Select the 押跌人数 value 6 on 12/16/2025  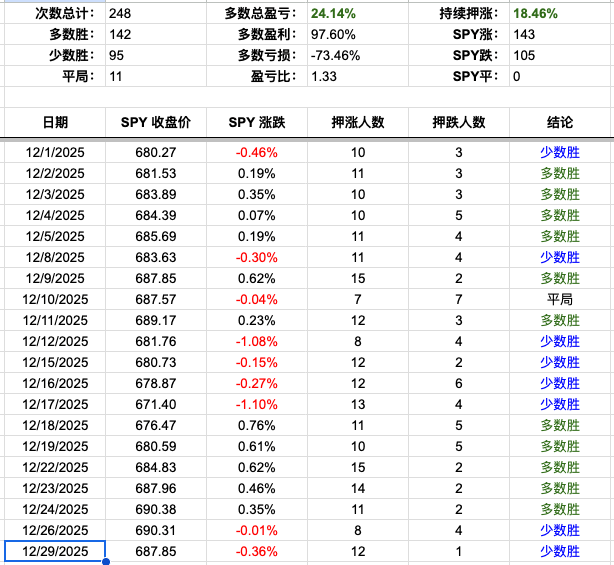459,383
